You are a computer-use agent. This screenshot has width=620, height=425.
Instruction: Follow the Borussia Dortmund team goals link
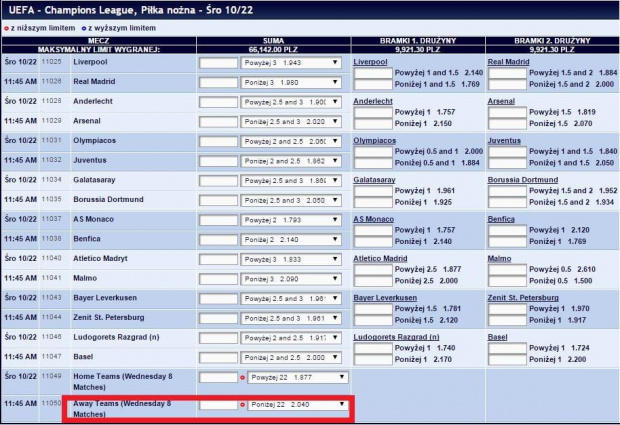[x=523, y=180]
